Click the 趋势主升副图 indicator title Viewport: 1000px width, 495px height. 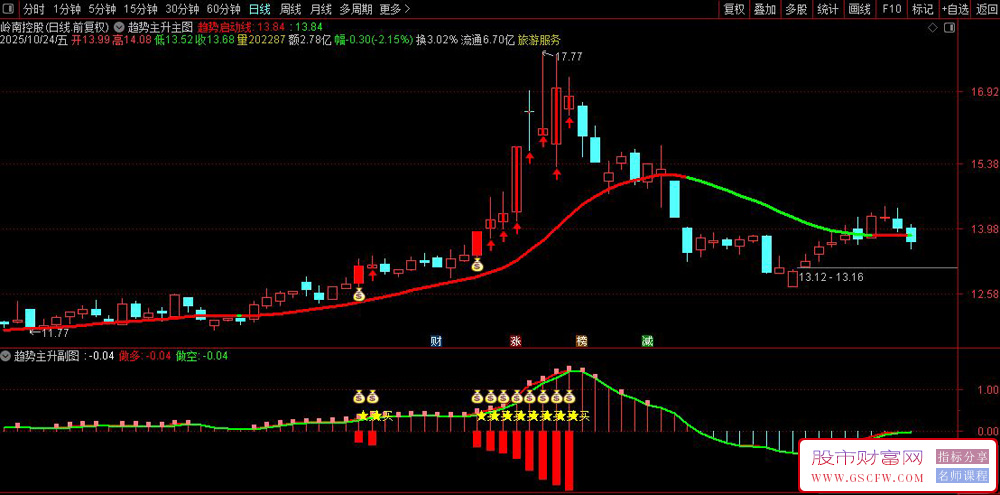47,356
